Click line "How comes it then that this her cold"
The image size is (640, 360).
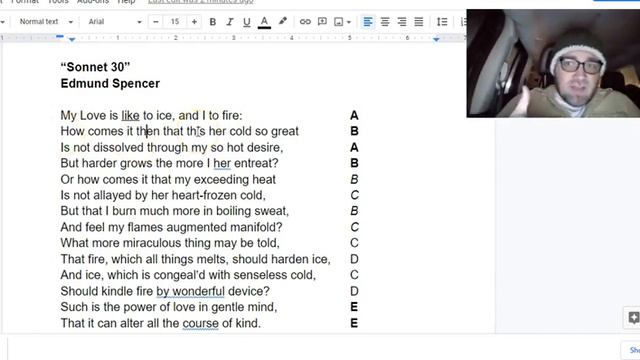(180, 131)
